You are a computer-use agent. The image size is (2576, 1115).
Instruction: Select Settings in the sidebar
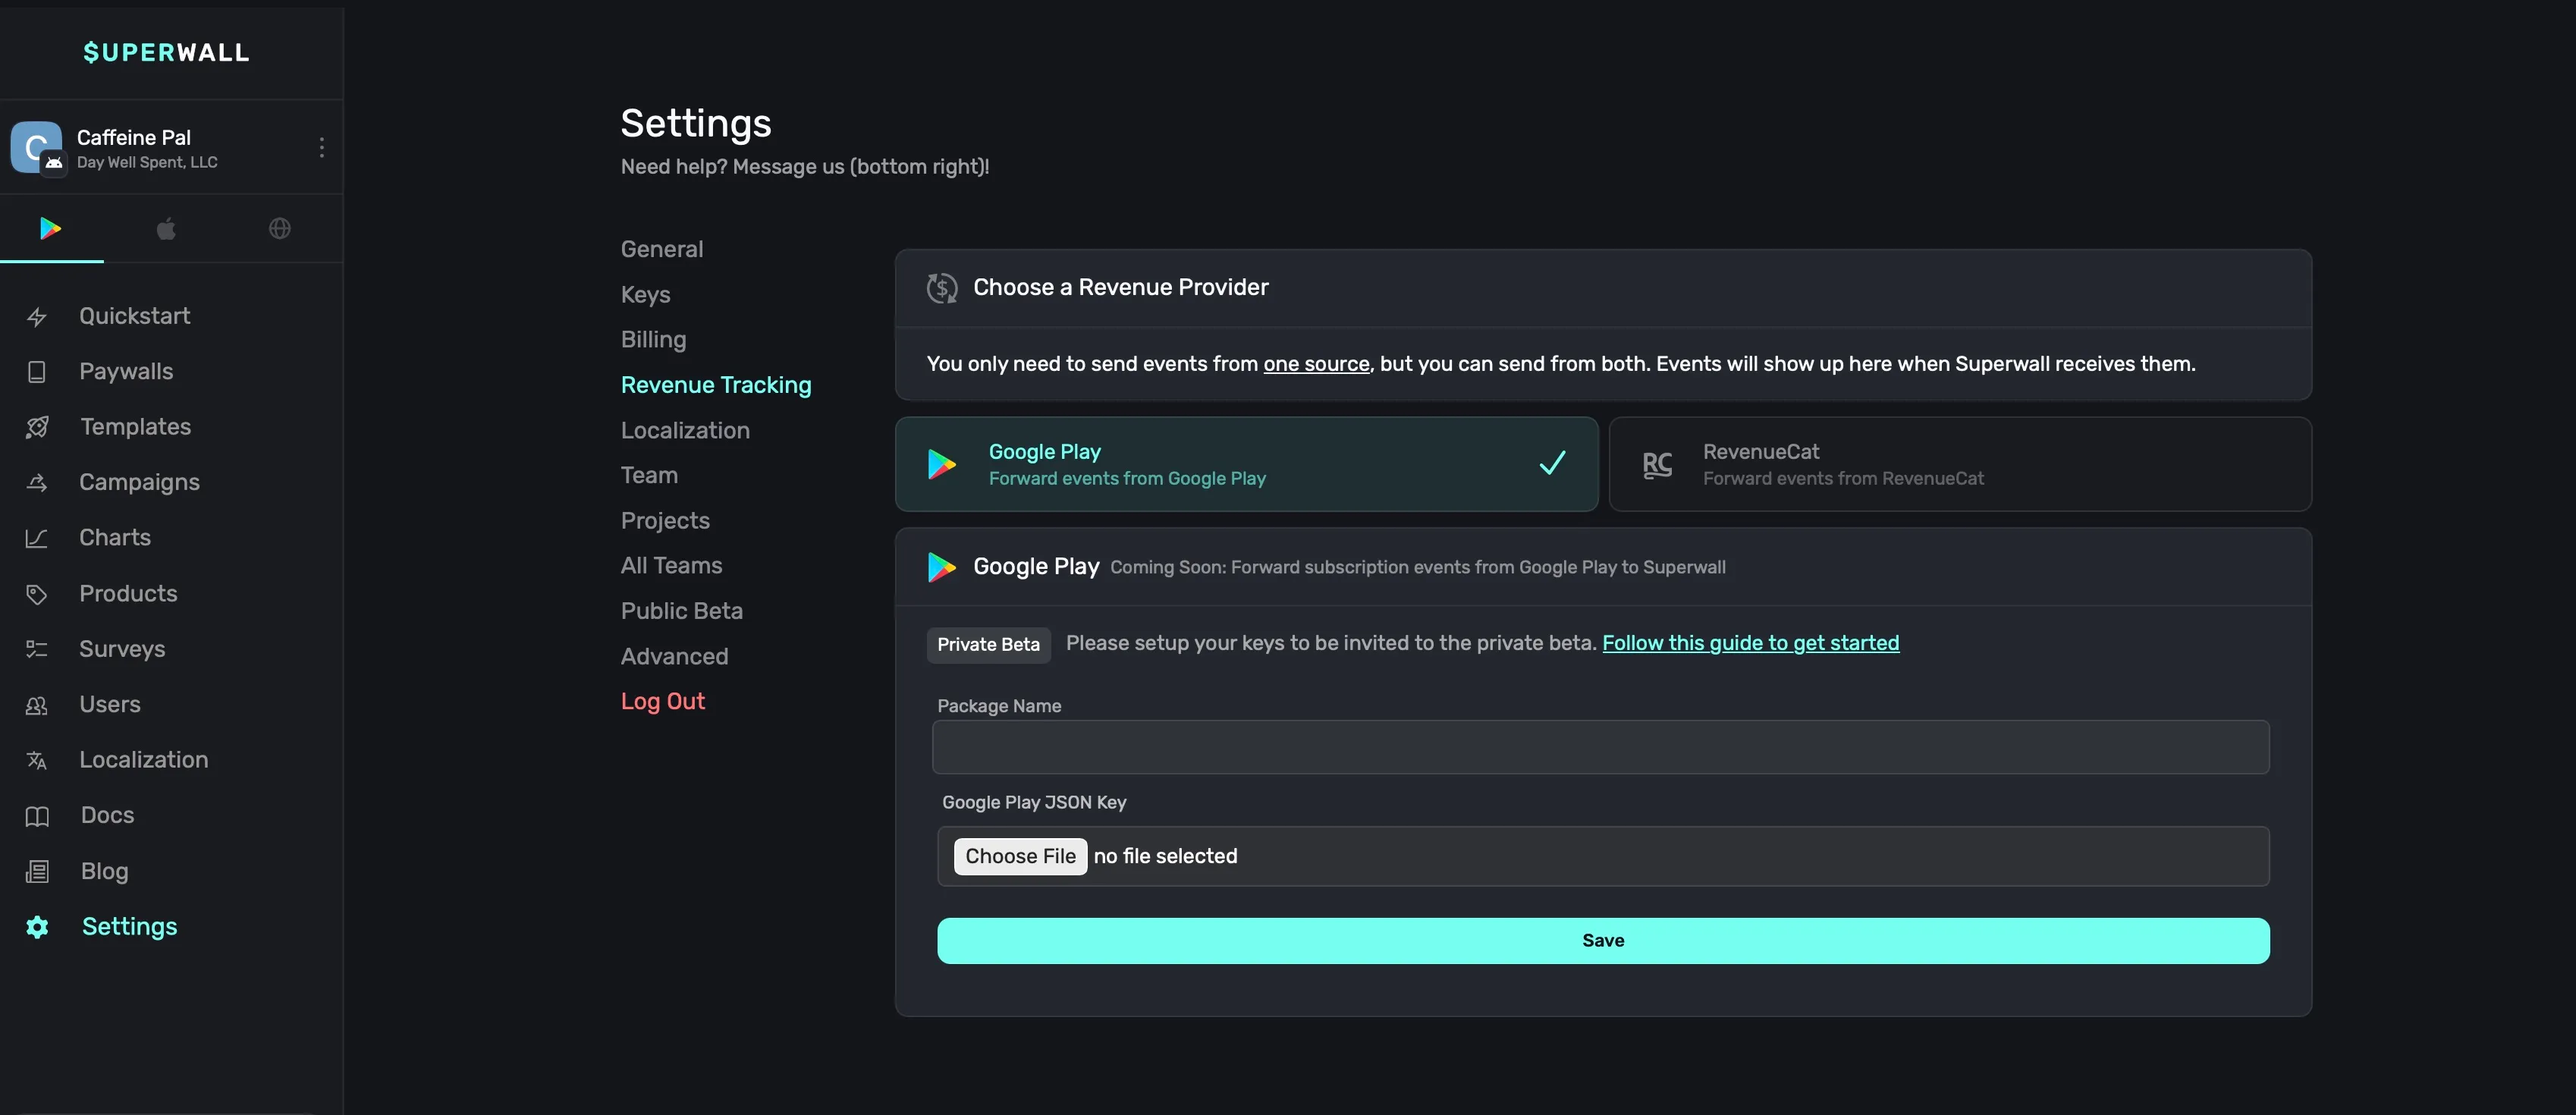(x=129, y=926)
